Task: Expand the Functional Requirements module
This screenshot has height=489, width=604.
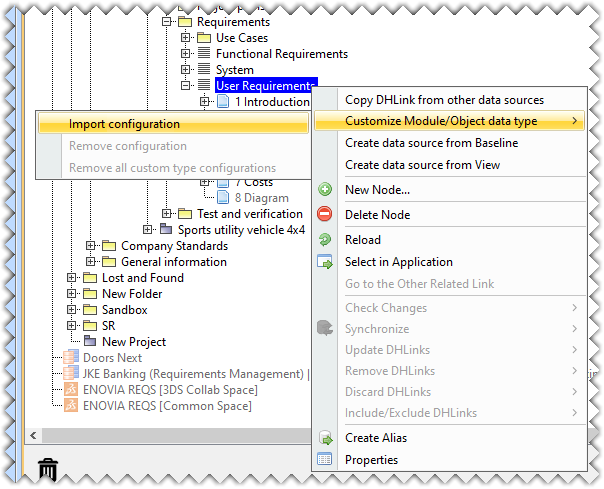Action: pos(185,53)
